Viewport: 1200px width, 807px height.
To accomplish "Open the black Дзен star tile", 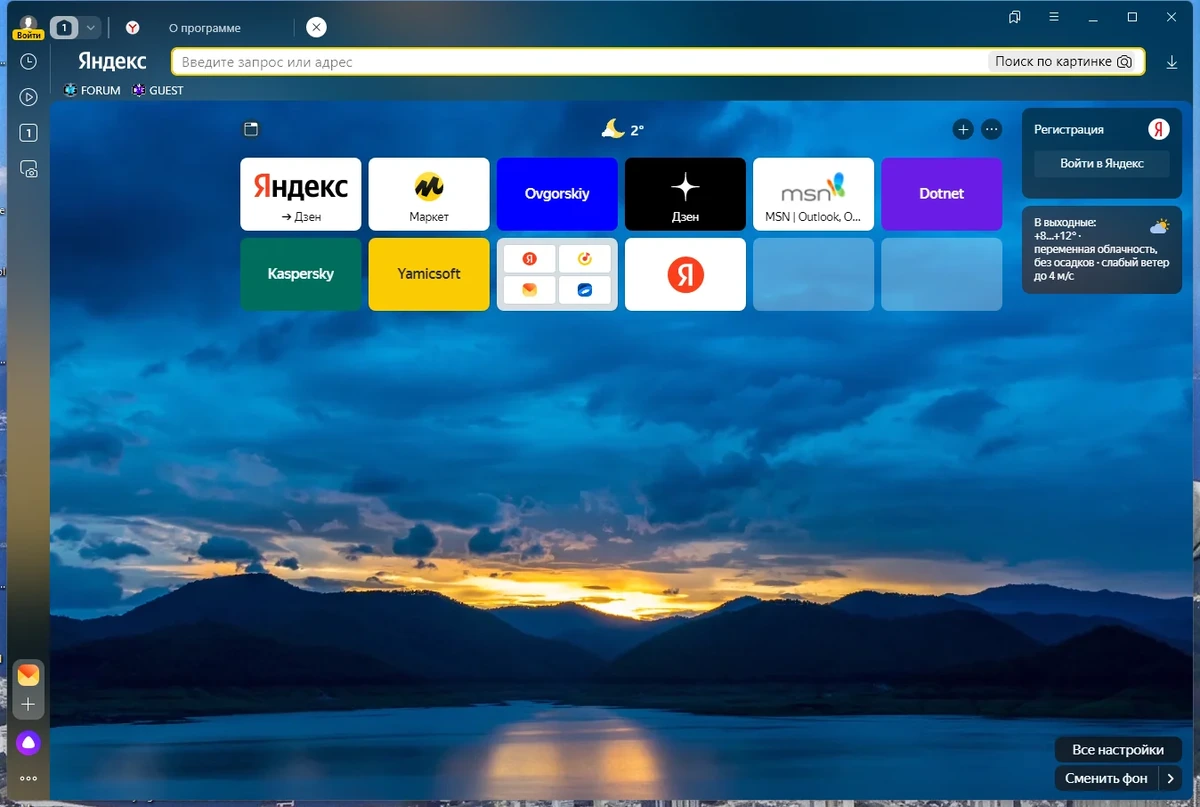I will [x=685, y=194].
